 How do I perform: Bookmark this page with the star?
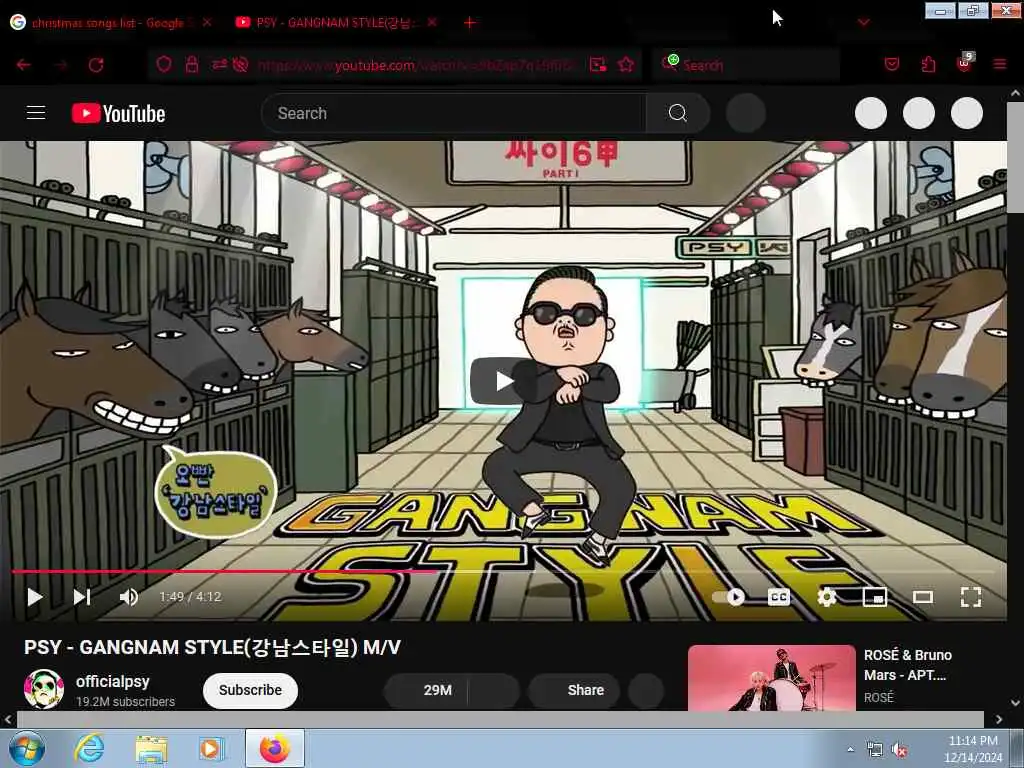(626, 64)
